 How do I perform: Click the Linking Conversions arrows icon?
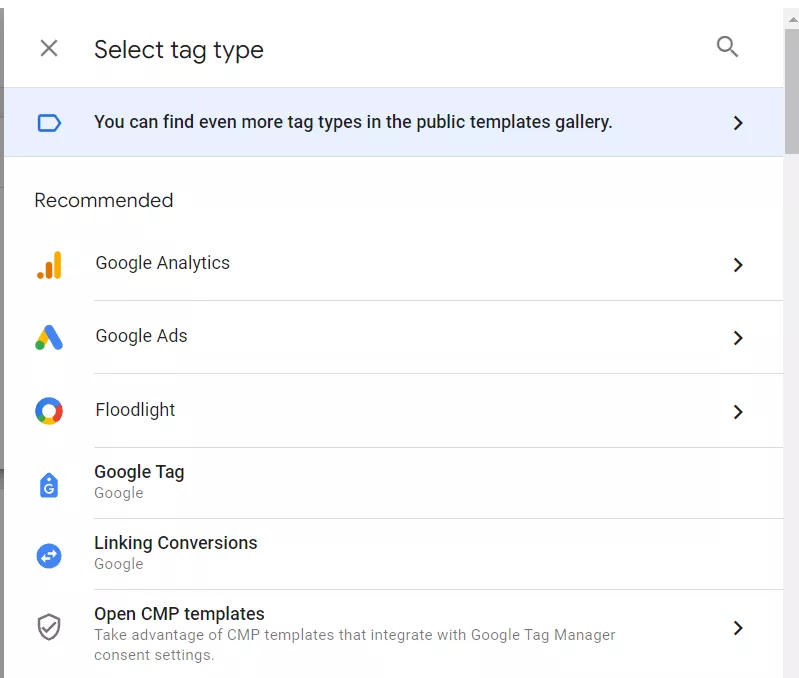coord(49,556)
